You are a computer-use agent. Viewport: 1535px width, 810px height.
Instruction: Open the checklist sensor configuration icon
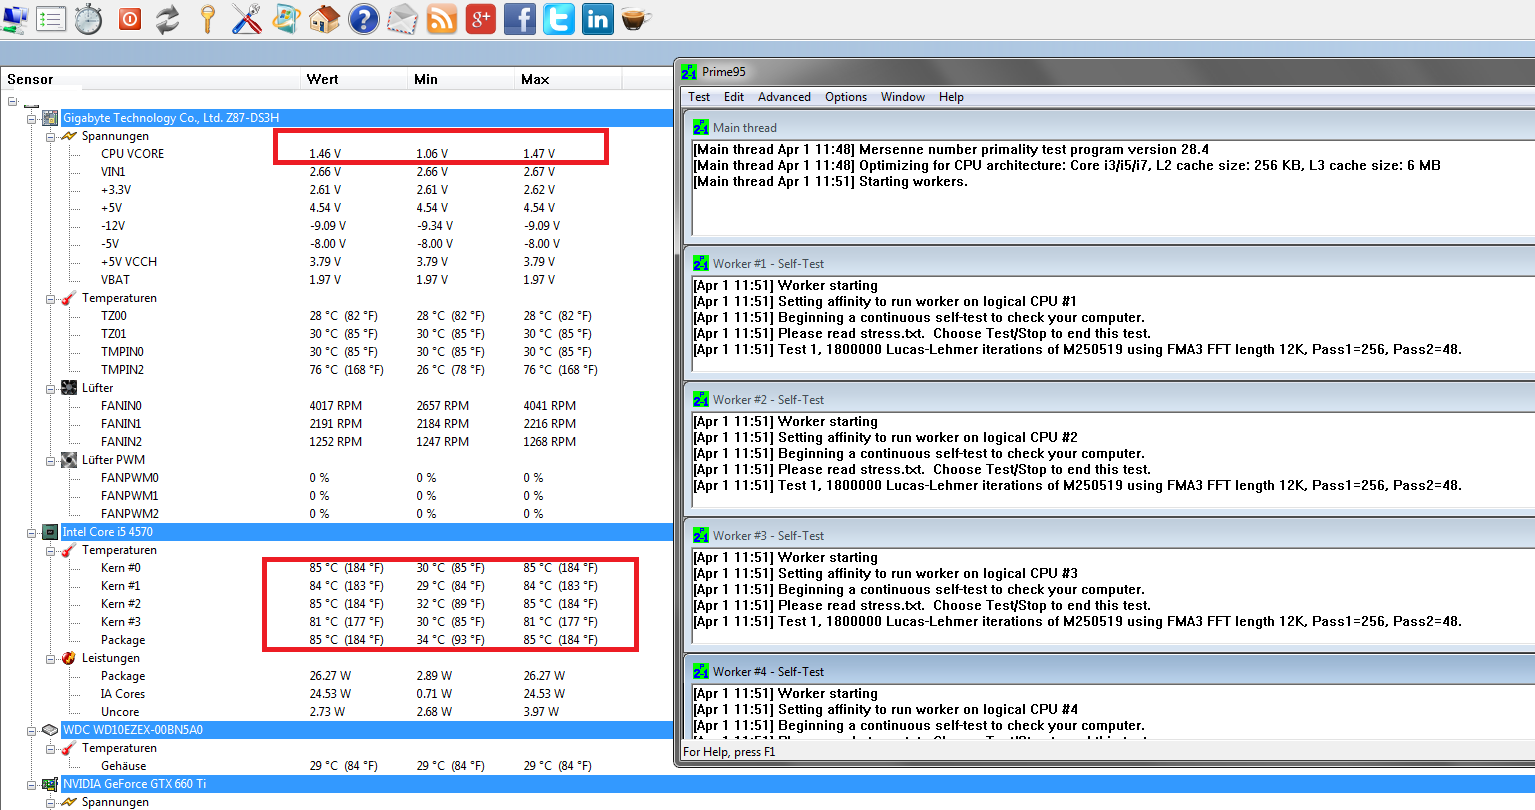click(x=51, y=19)
